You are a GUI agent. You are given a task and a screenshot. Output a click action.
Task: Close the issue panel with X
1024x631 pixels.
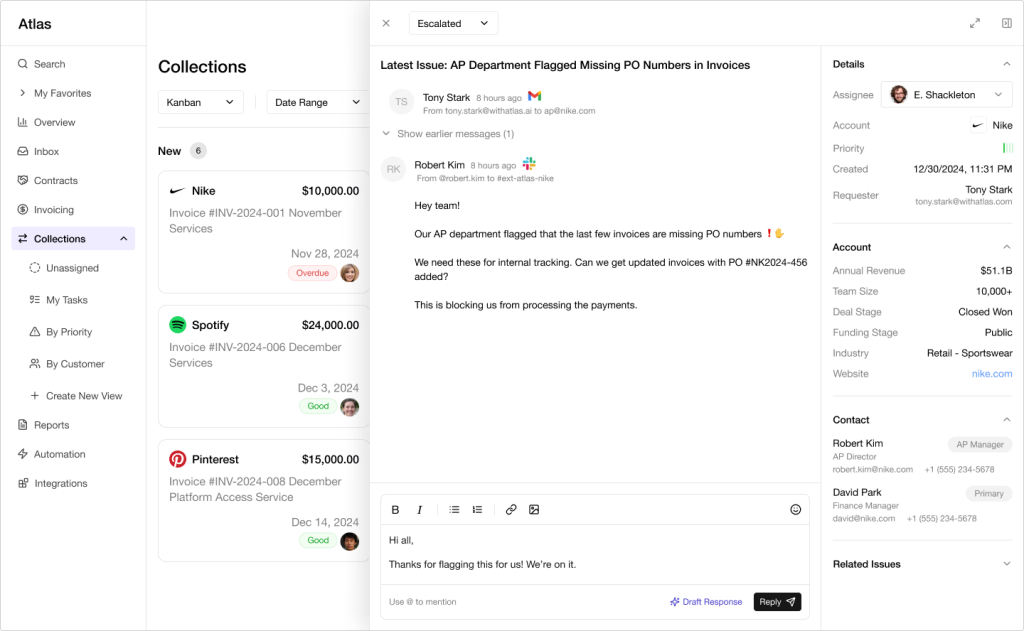coord(386,24)
